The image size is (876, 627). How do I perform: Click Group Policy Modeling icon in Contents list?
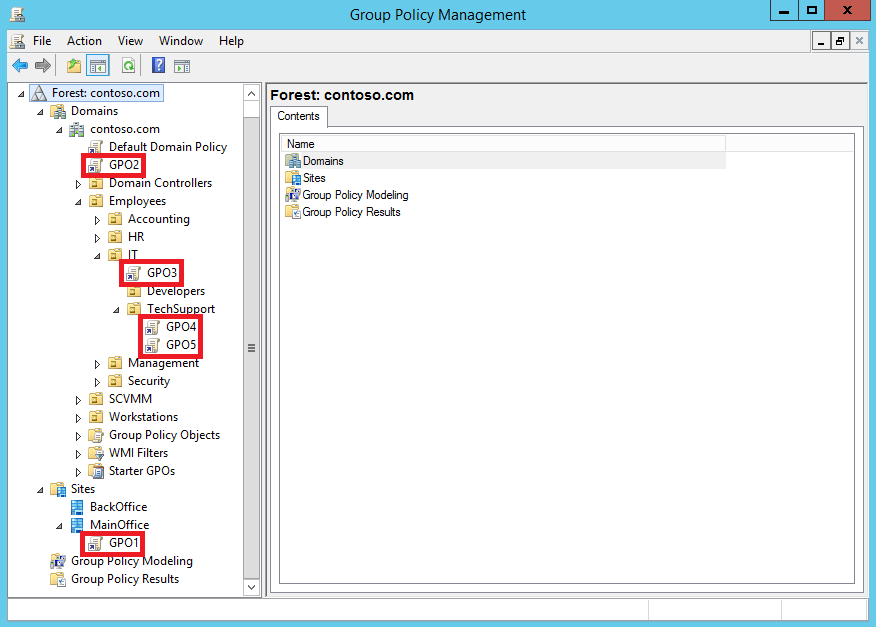pyautogui.click(x=293, y=195)
